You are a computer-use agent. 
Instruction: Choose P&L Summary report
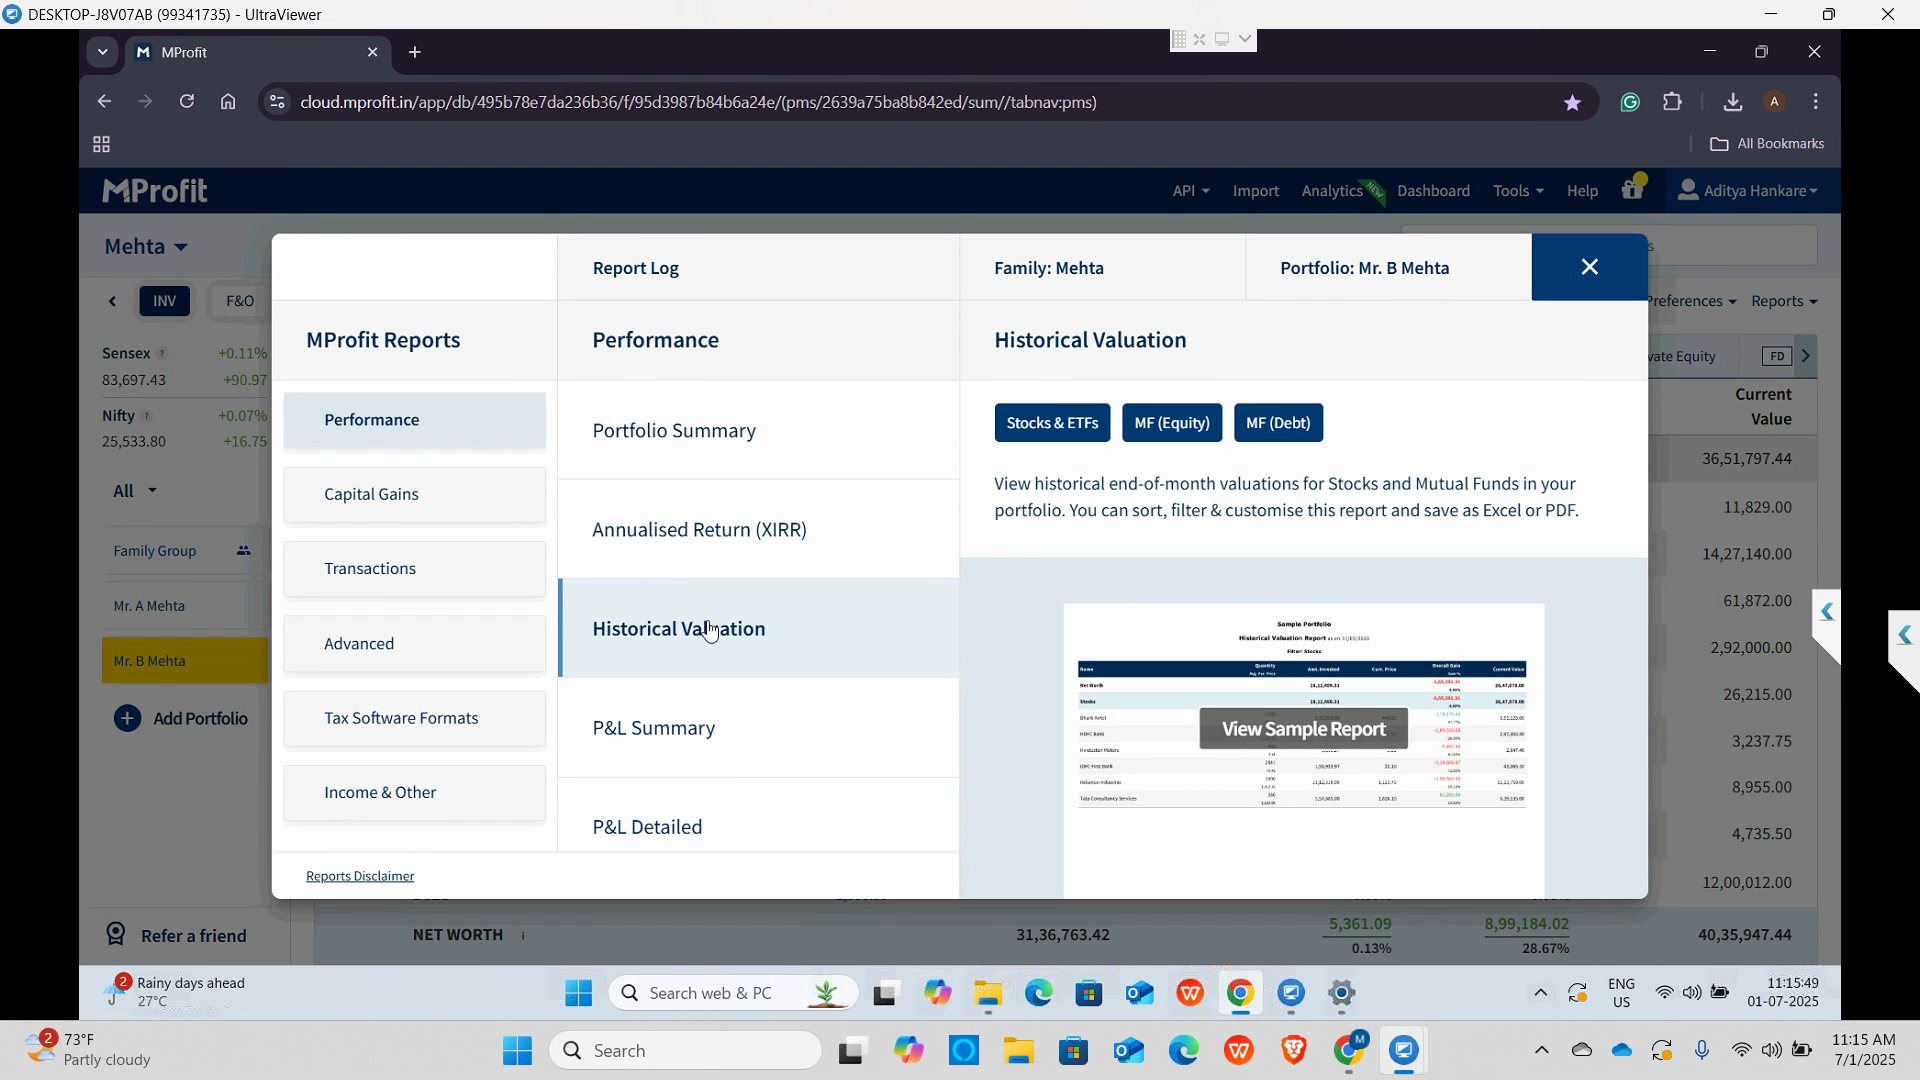tap(758, 727)
